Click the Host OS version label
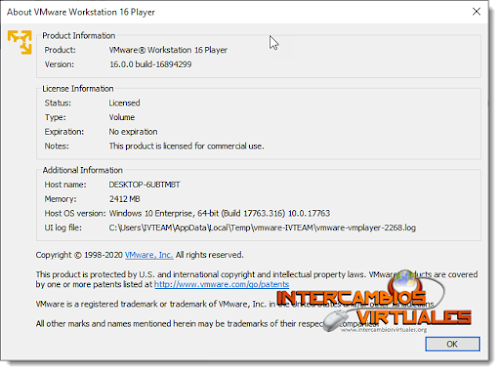Screen dimensions: 500x372 point(75,213)
